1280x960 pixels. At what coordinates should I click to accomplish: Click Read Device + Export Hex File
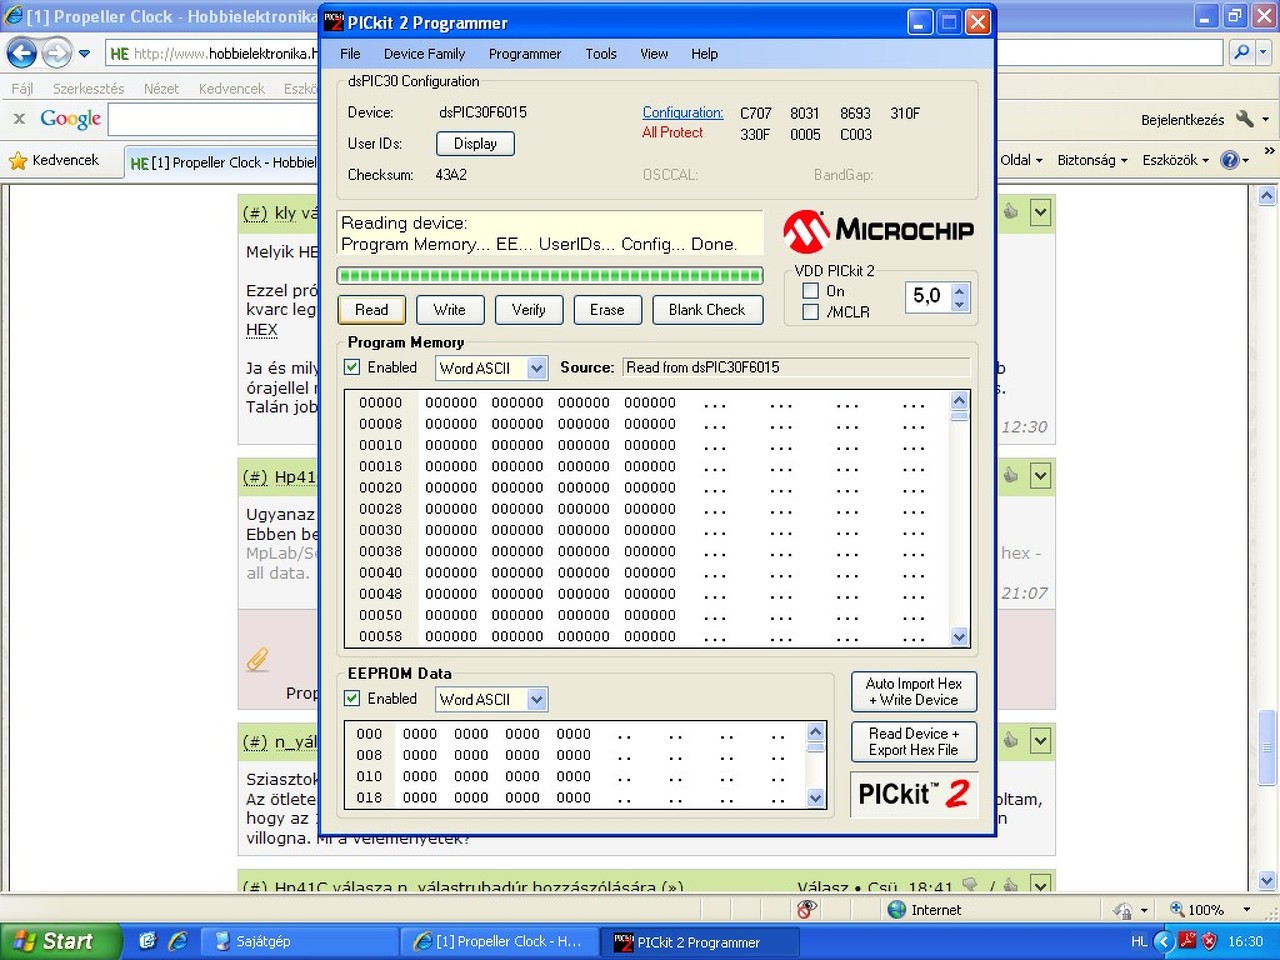click(914, 742)
